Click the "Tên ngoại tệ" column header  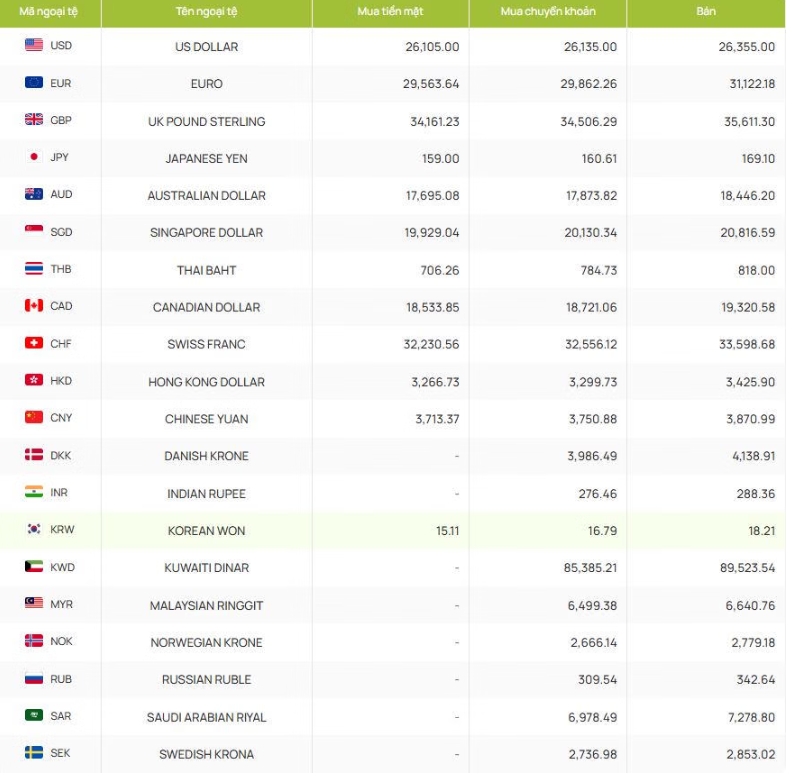pyautogui.click(x=206, y=11)
